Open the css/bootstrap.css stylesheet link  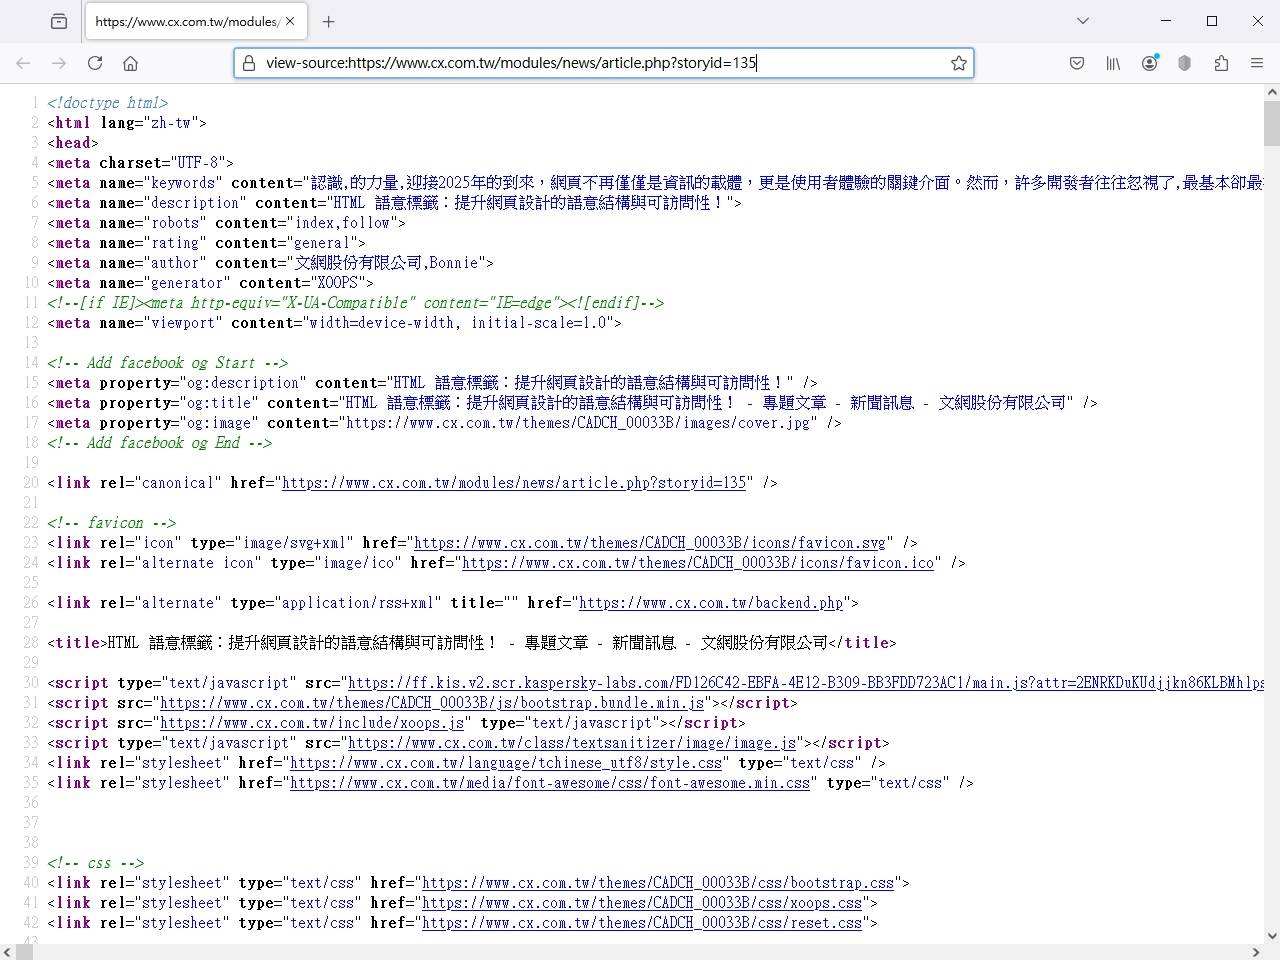point(658,883)
